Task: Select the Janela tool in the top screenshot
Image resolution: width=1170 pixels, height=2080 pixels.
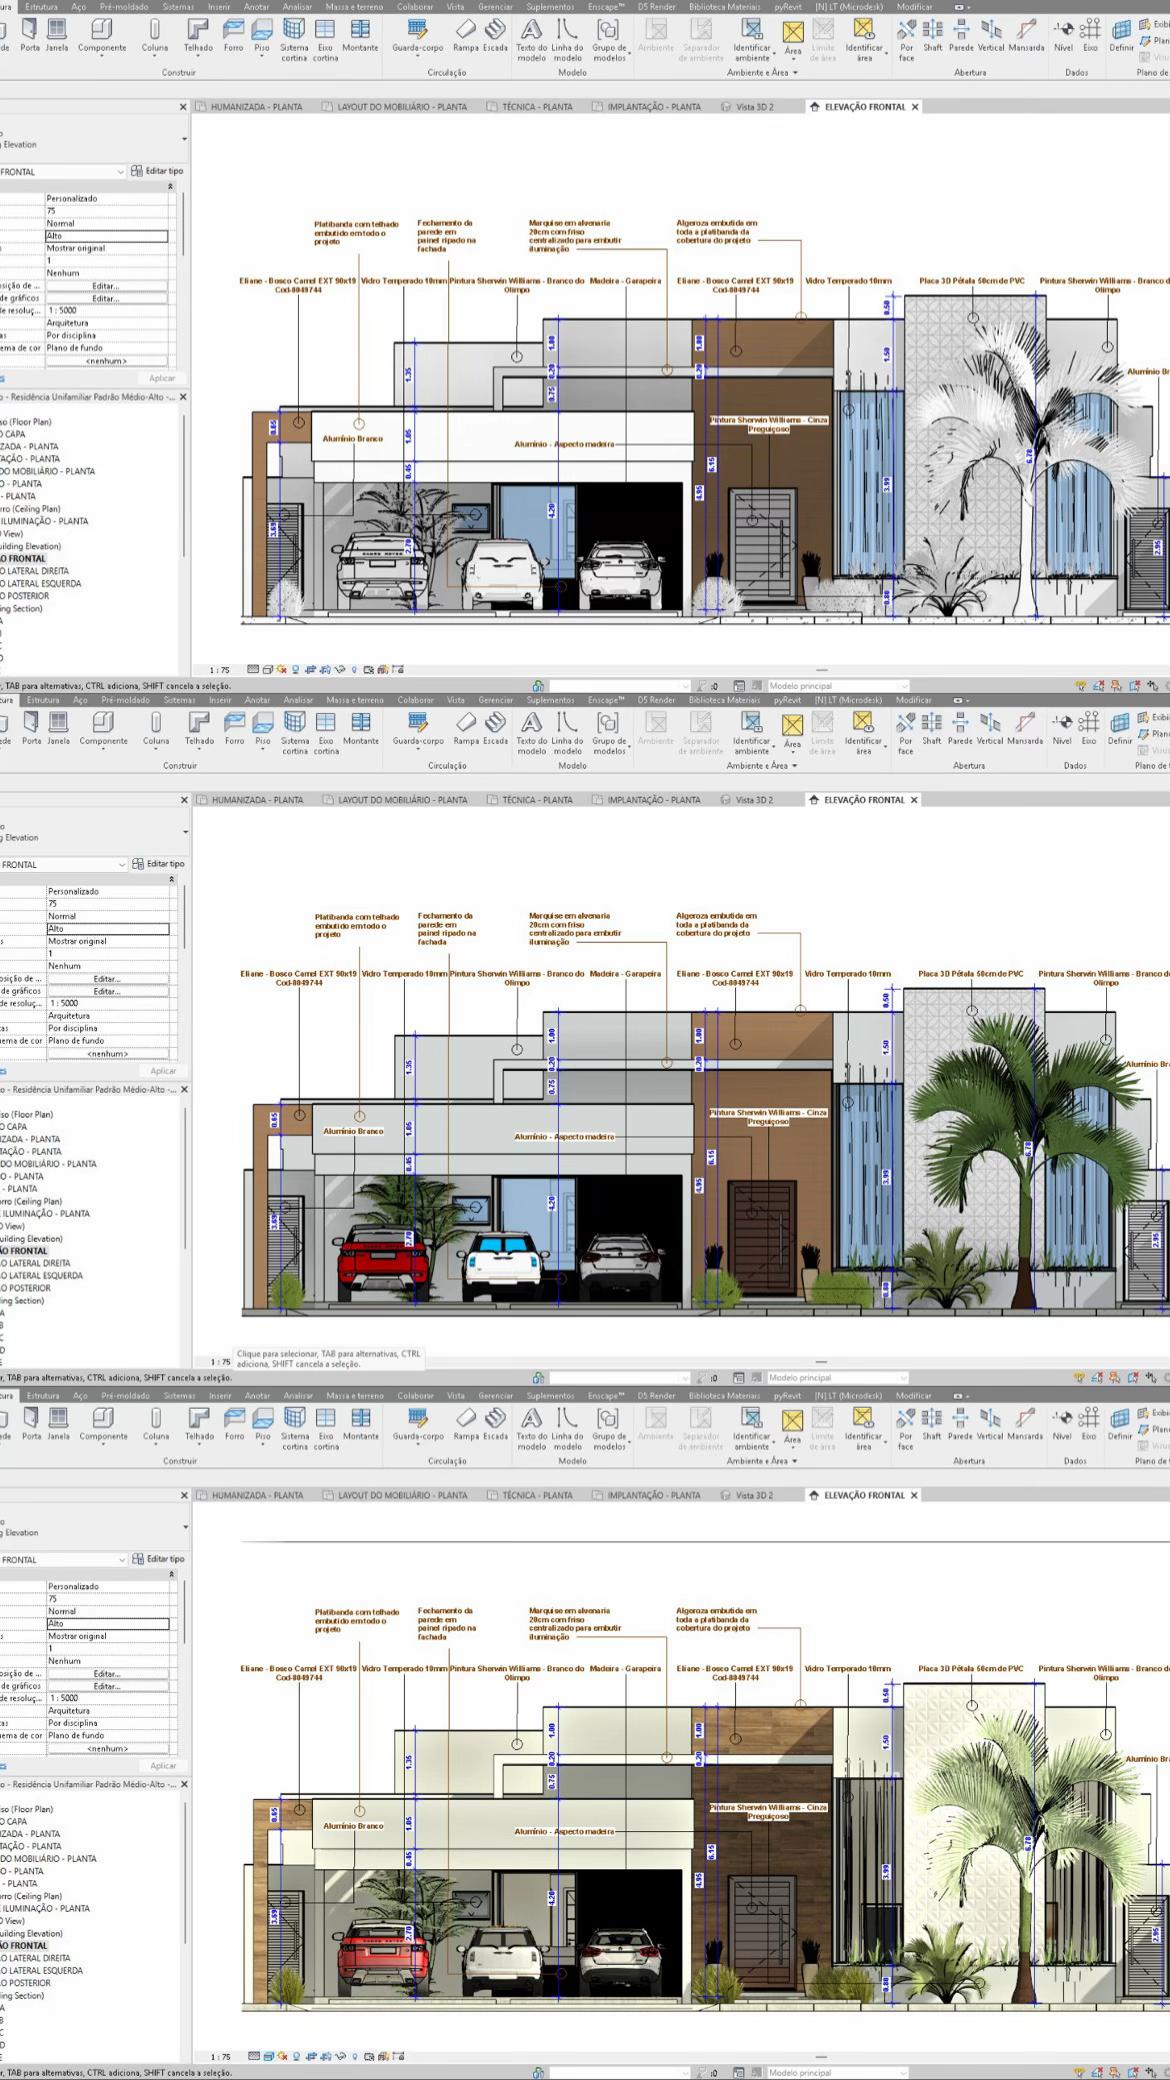Action: click(x=59, y=35)
